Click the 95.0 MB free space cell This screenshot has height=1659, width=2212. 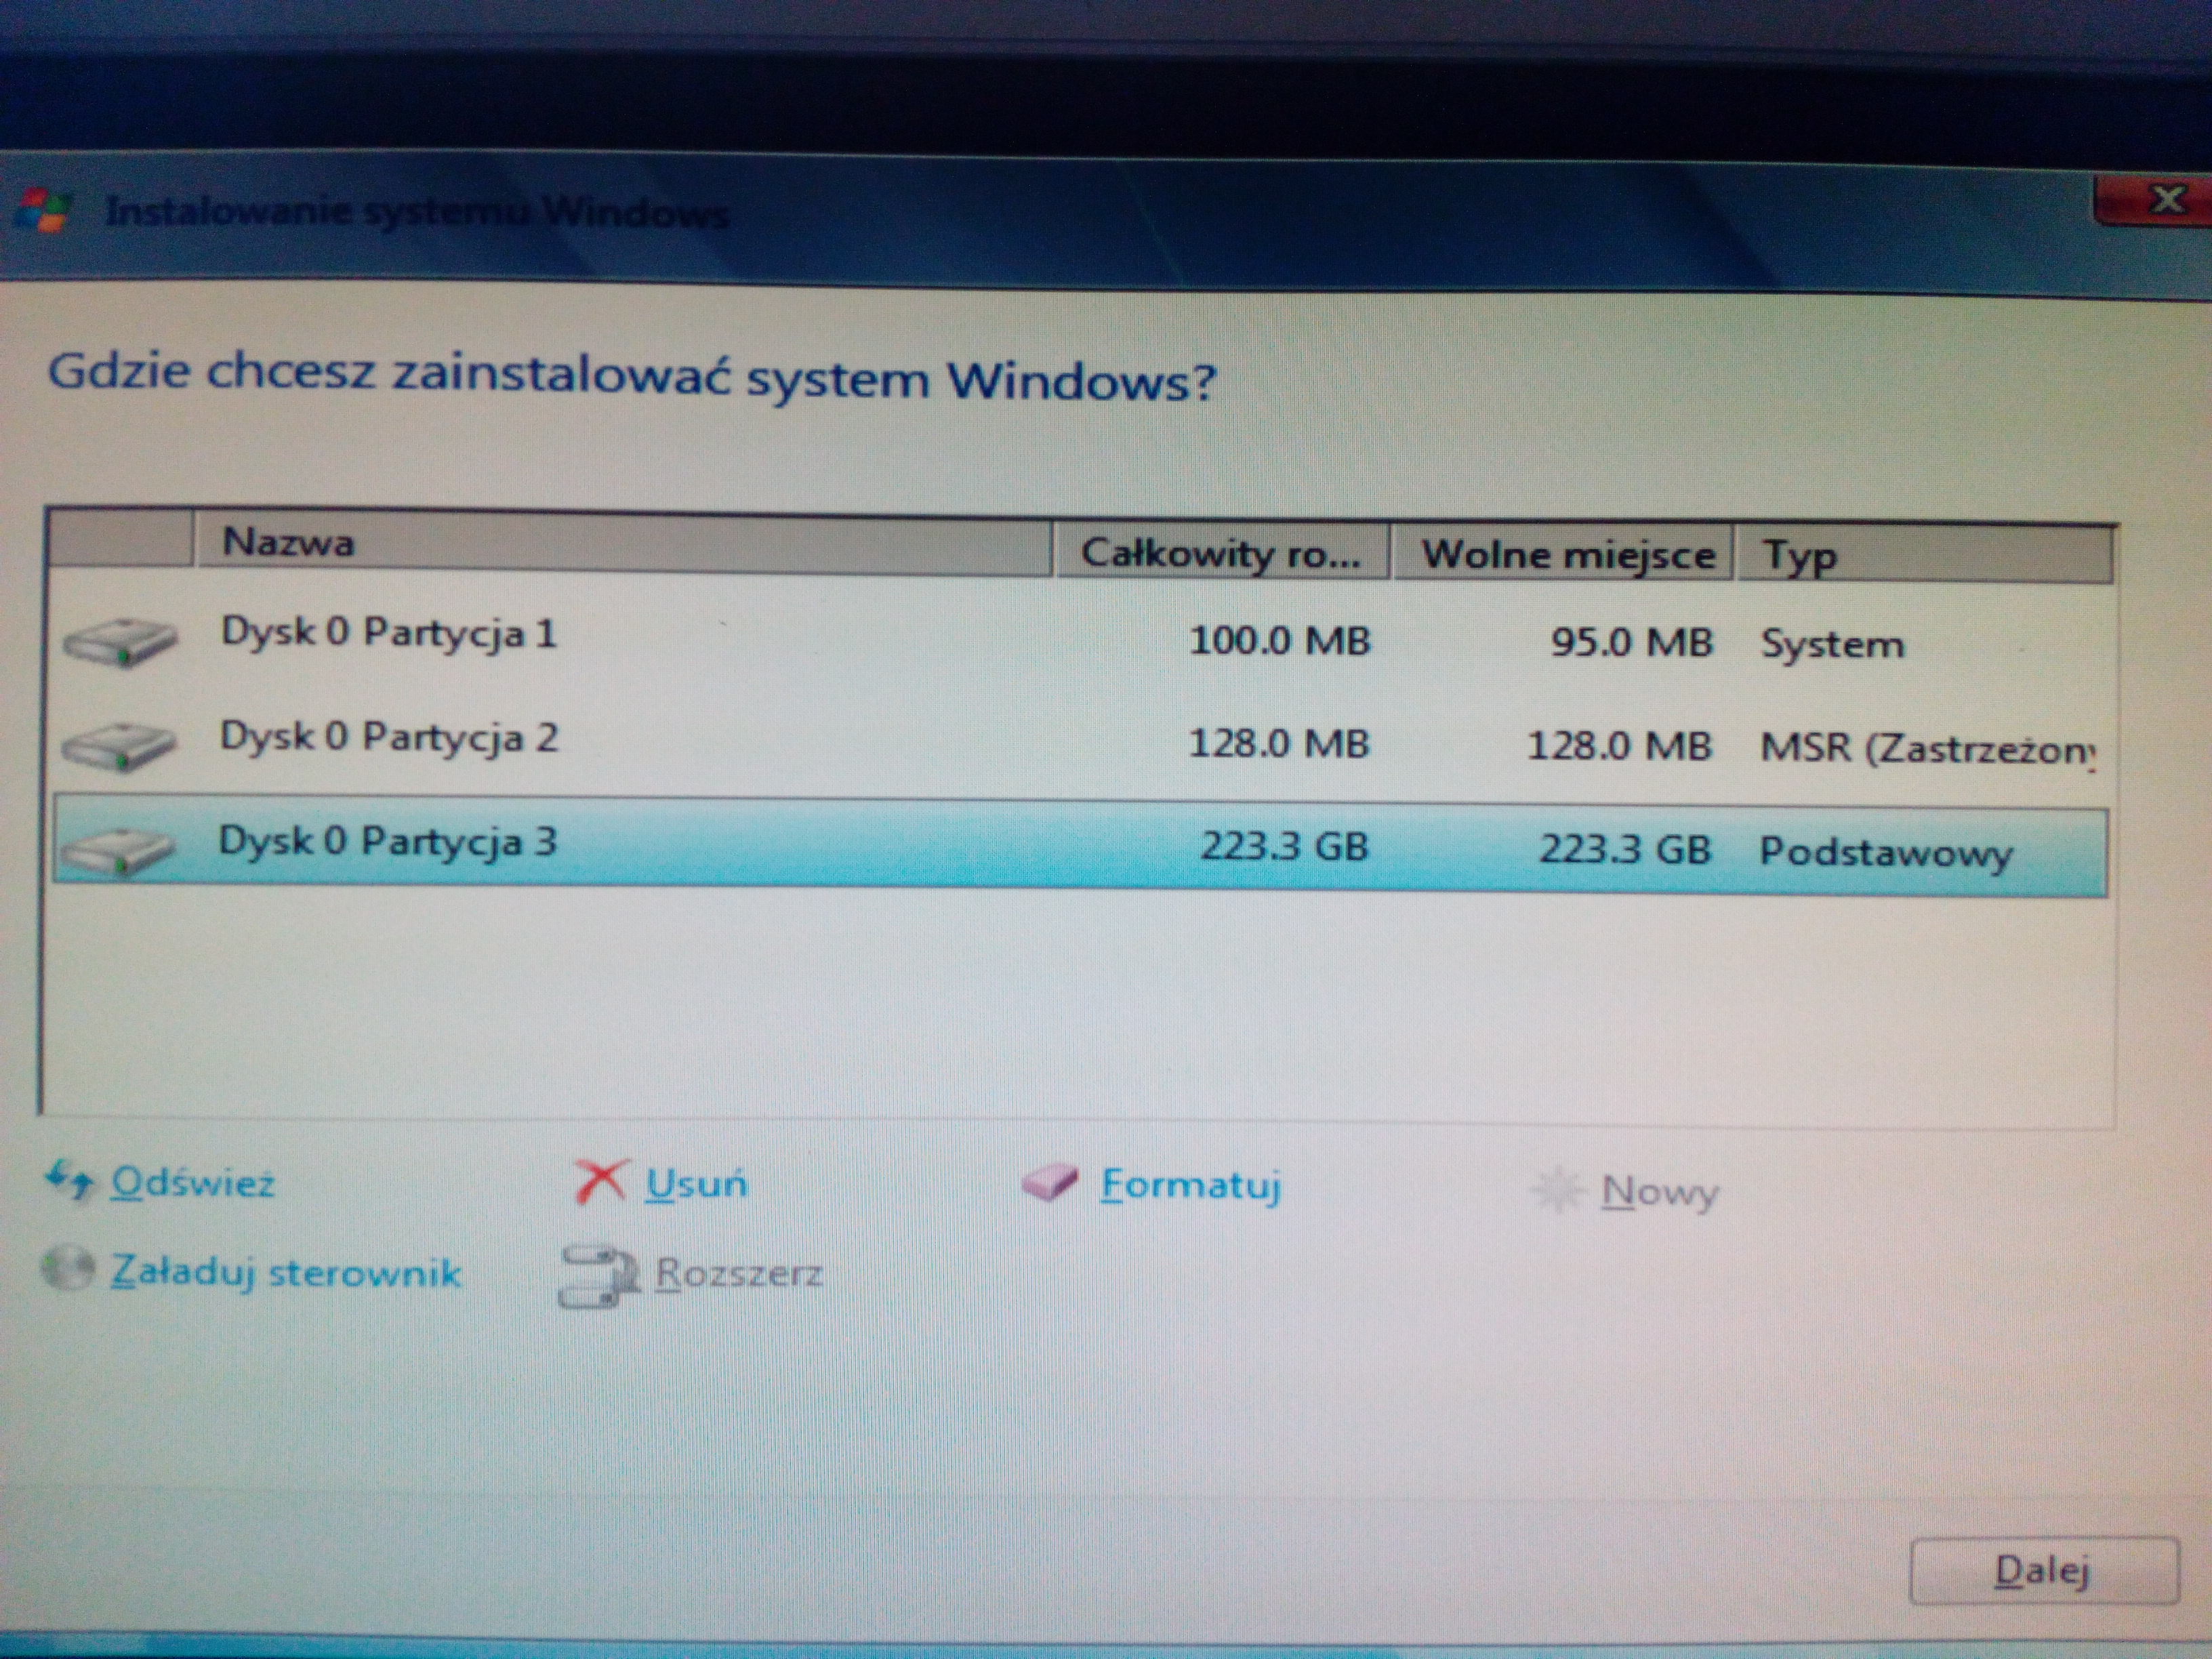tap(1631, 643)
